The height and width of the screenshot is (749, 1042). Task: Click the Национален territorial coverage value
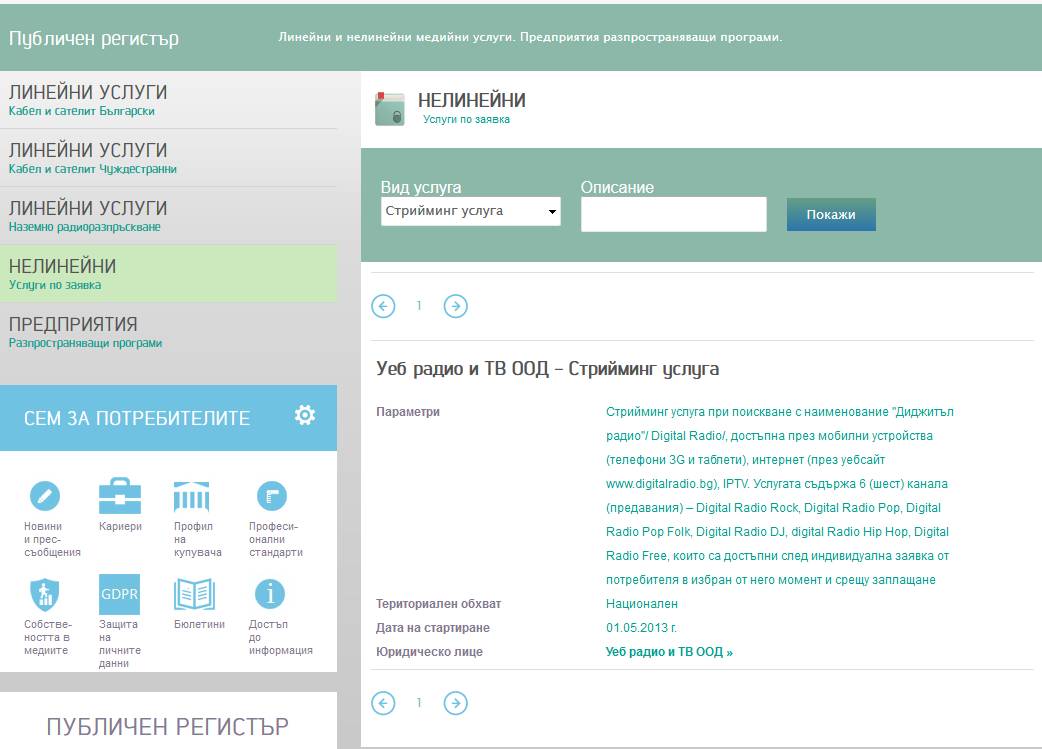point(642,604)
